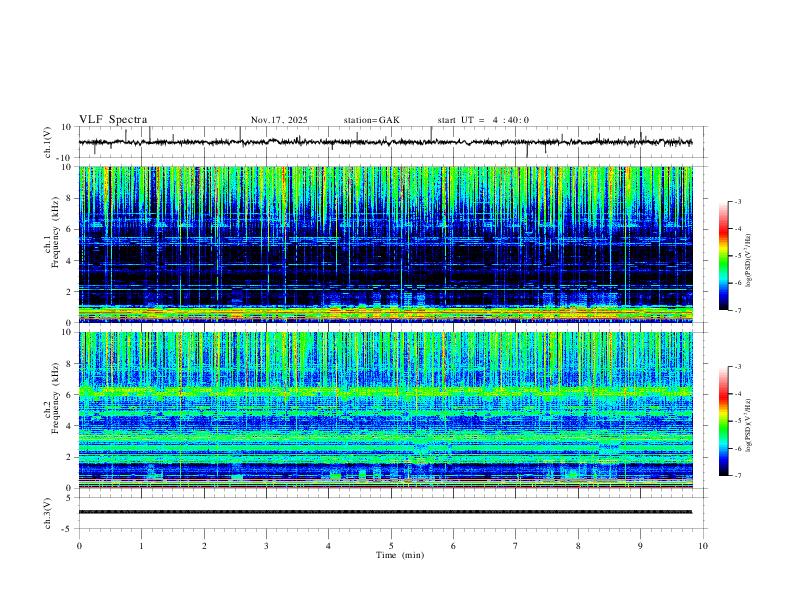
Task: Select the date text Nov.17, 2025
Action: [x=279, y=120]
